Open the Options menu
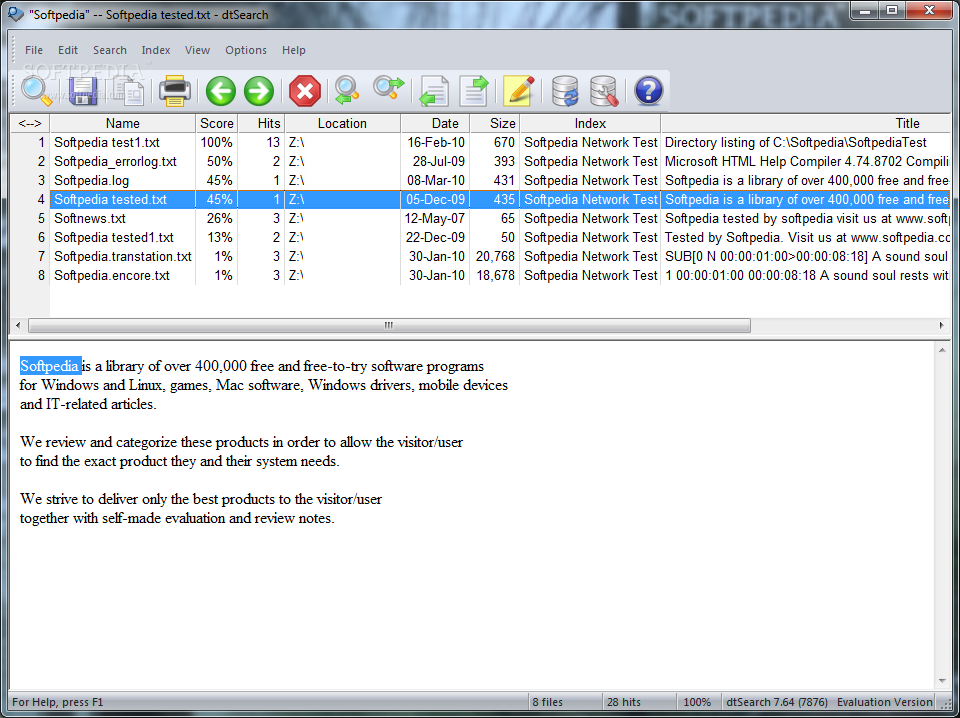The width and height of the screenshot is (960, 718). tap(246, 50)
